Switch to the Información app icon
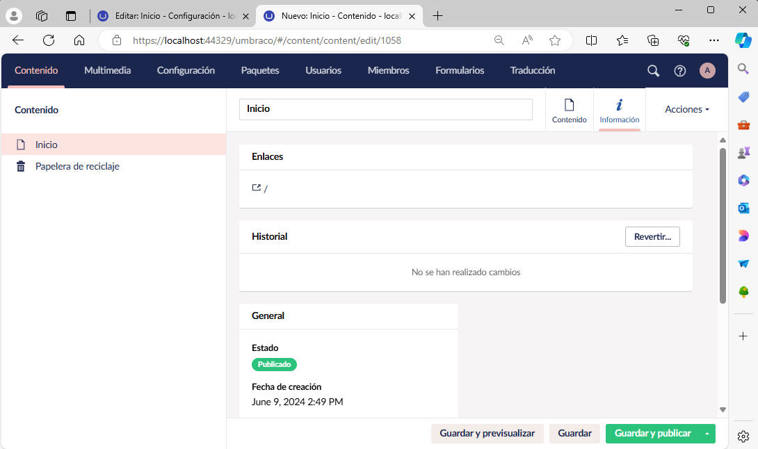This screenshot has height=449, width=758. click(x=619, y=110)
